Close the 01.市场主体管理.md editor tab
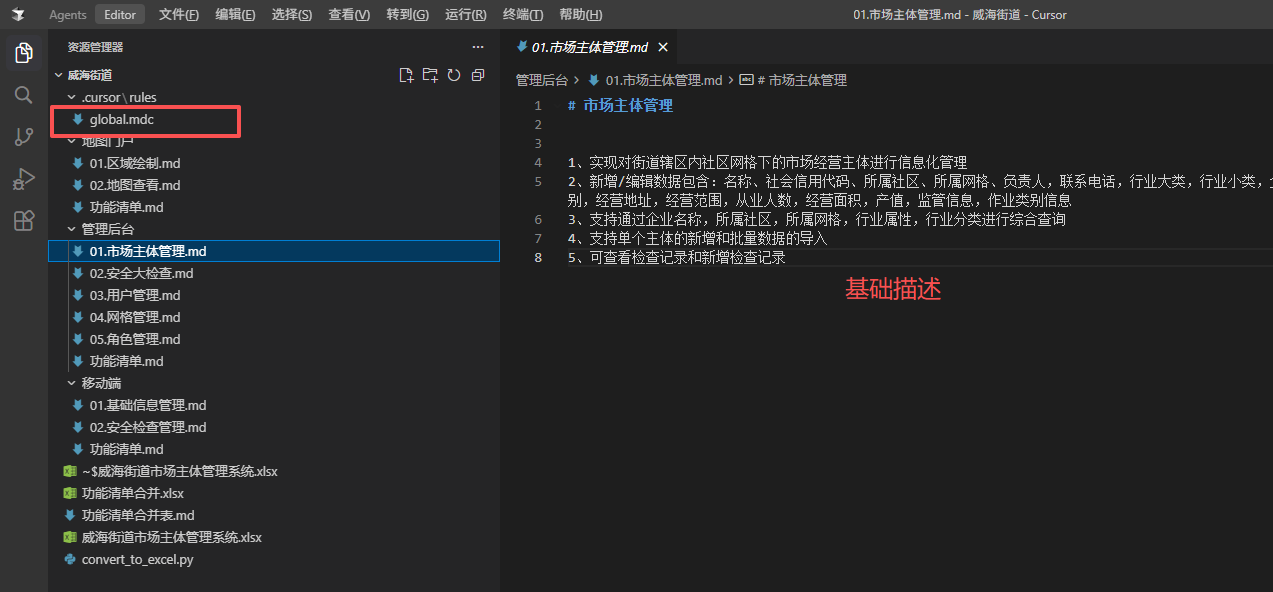Viewport: 1273px width, 592px height. (x=662, y=47)
